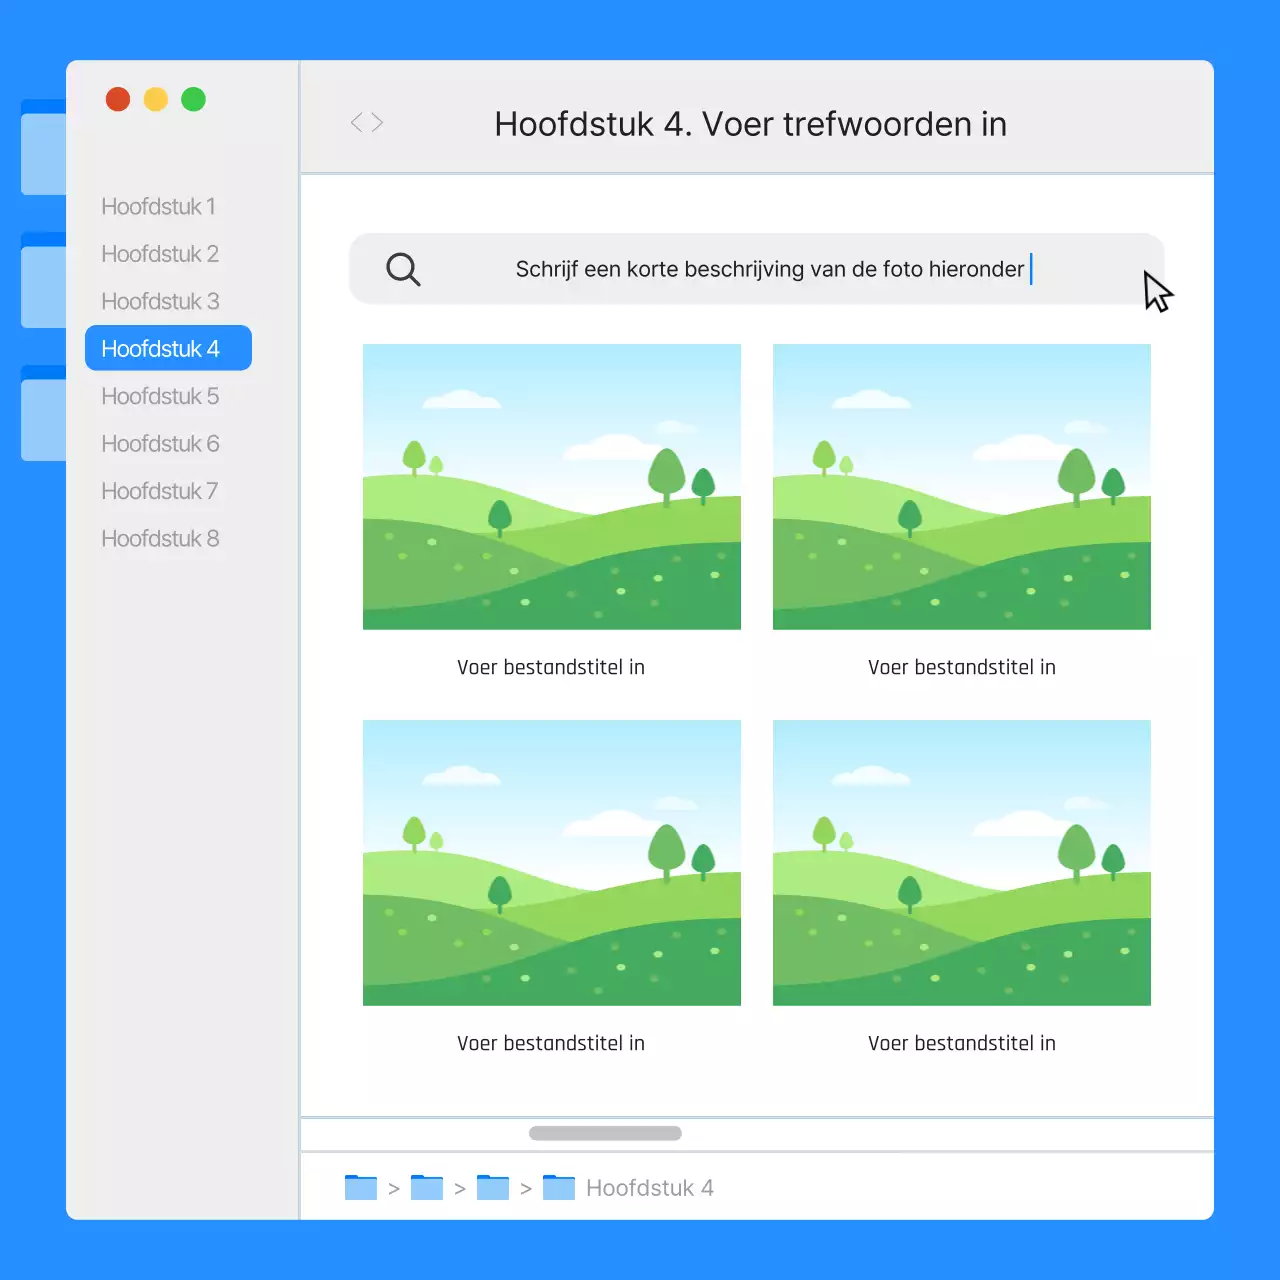This screenshot has height=1280, width=1280.
Task: Select the highlighted Hoofdstuk 4 item
Action: tap(168, 348)
